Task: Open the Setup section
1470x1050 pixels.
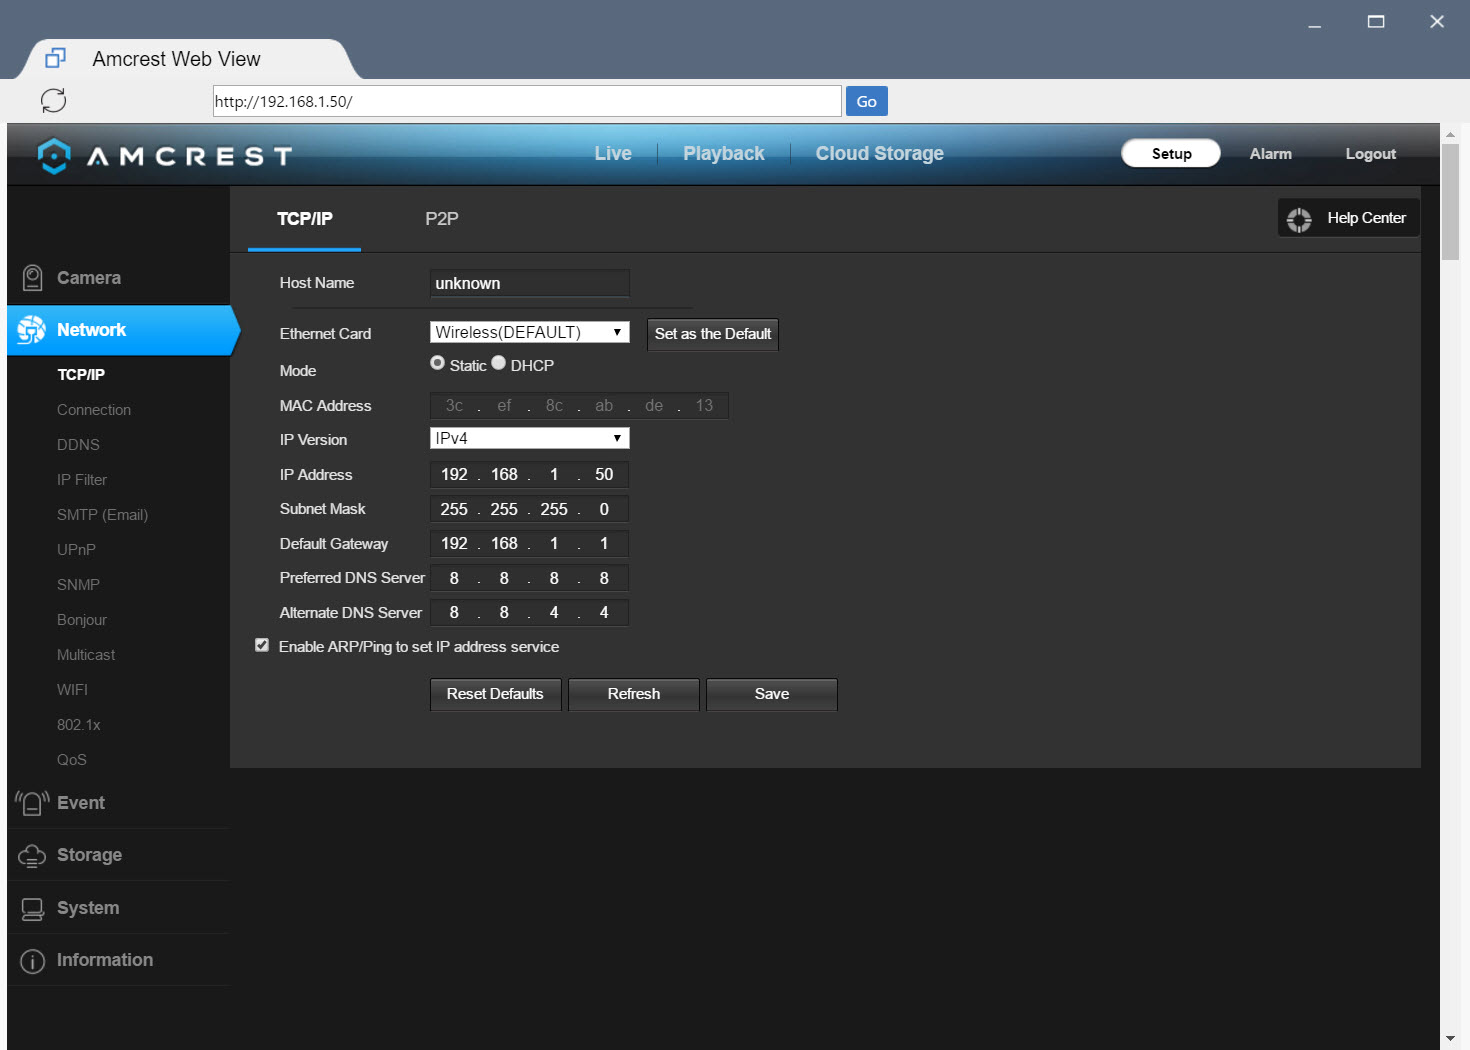Action: [x=1171, y=153]
